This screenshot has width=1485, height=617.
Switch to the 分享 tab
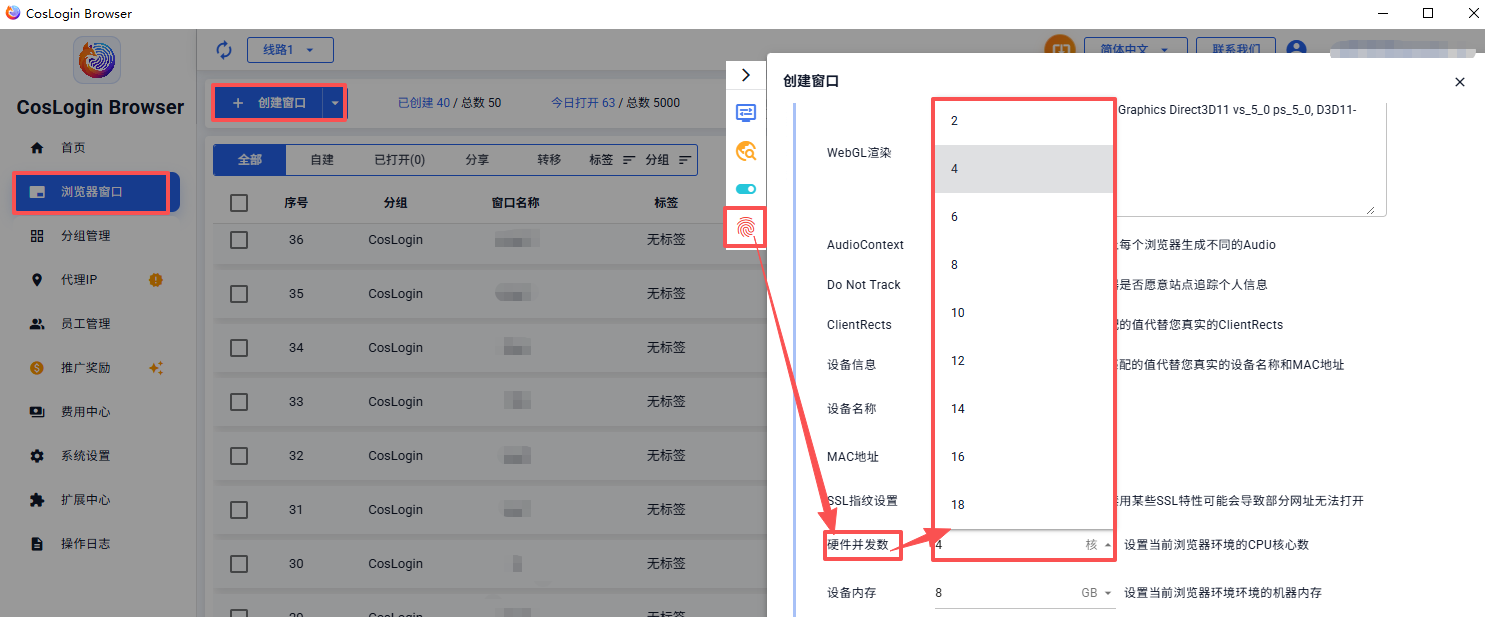[x=477, y=160]
